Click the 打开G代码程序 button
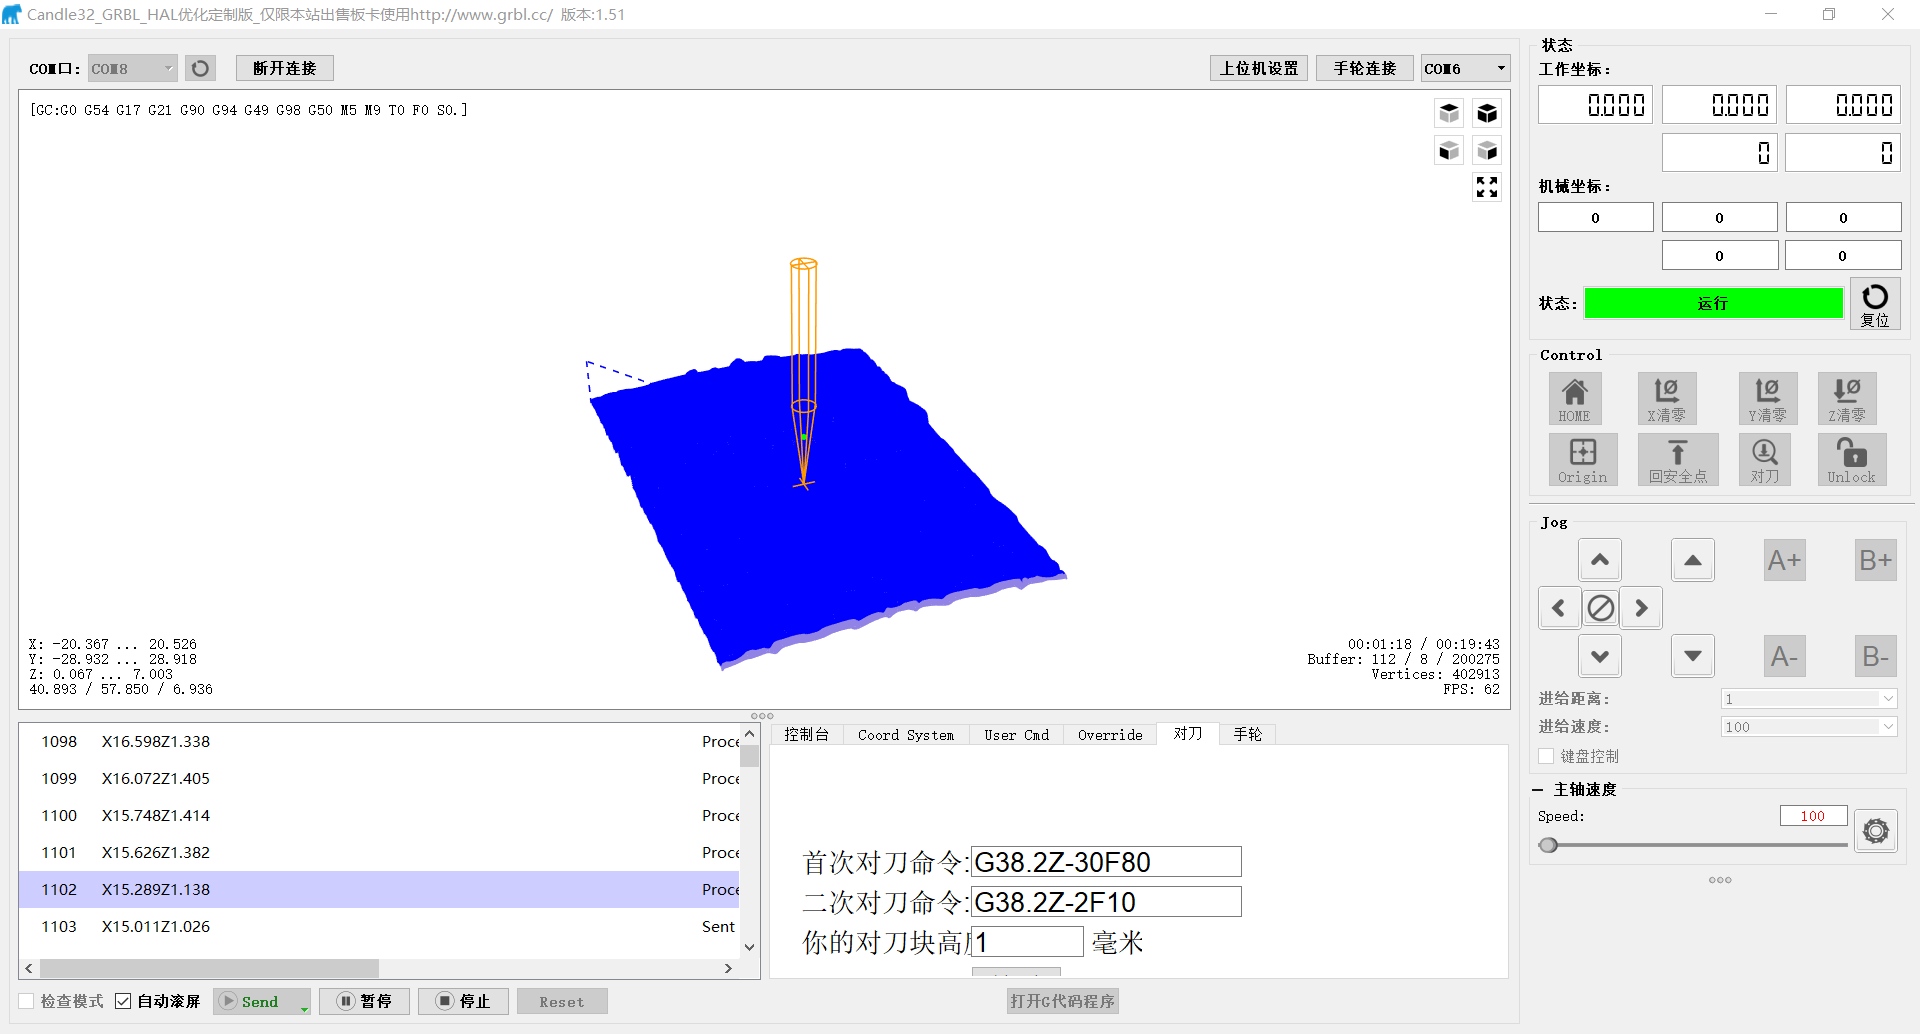The image size is (1920, 1034). 1062,1001
